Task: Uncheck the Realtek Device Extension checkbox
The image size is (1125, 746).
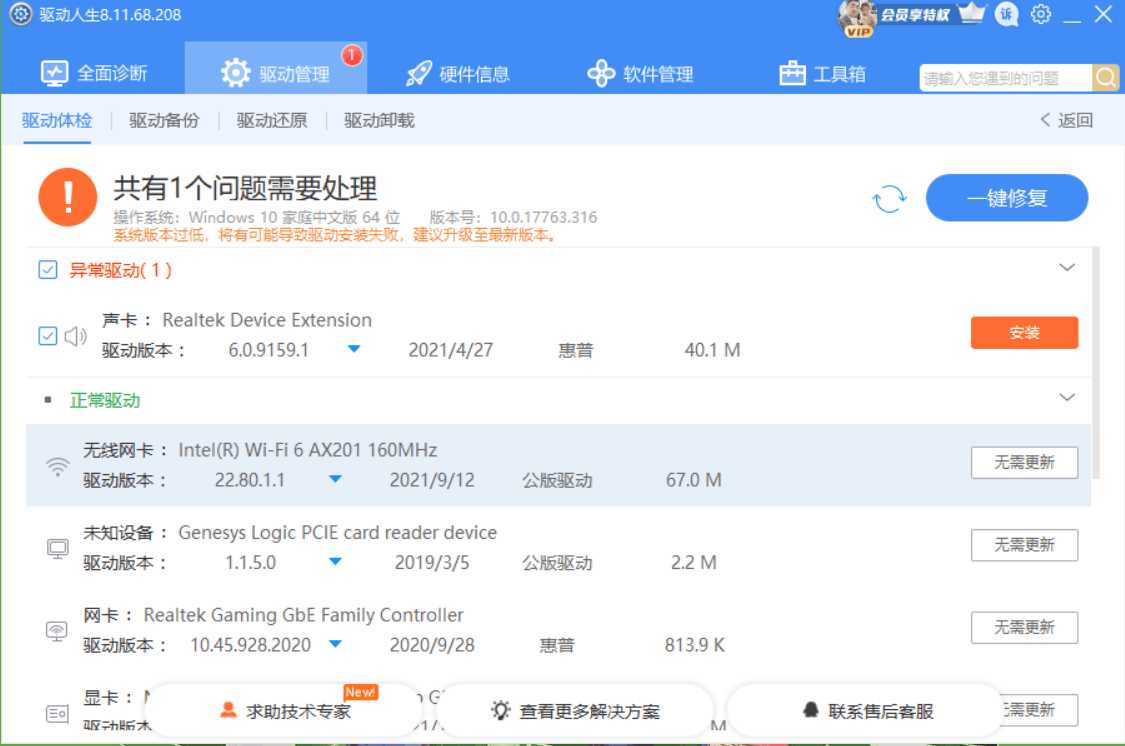Action: click(x=47, y=336)
